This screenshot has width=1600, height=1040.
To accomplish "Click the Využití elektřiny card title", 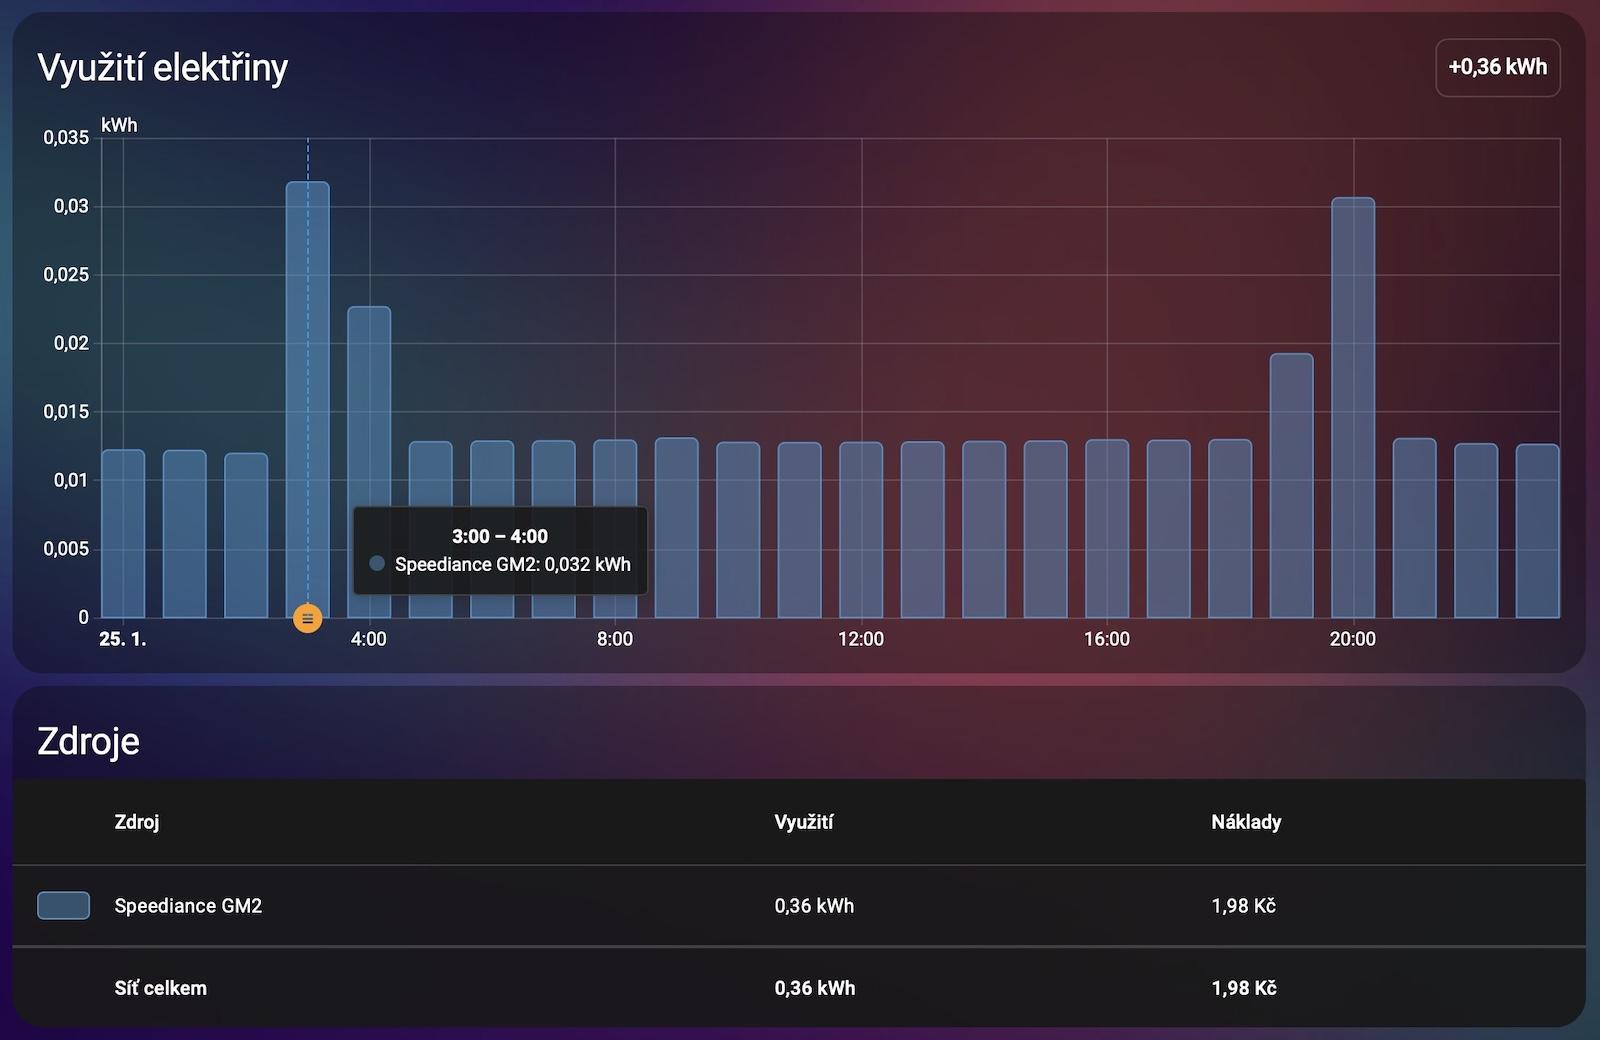I will [162, 68].
